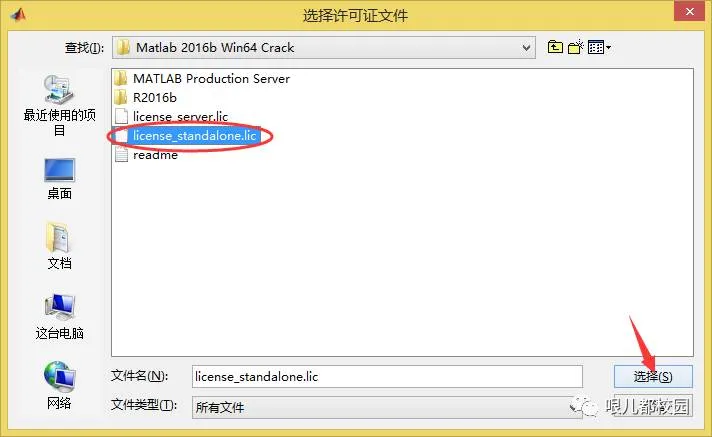The image size is (712, 437).
Task: Go to Desktop (桌面) in the sidebar
Action: tap(59, 179)
